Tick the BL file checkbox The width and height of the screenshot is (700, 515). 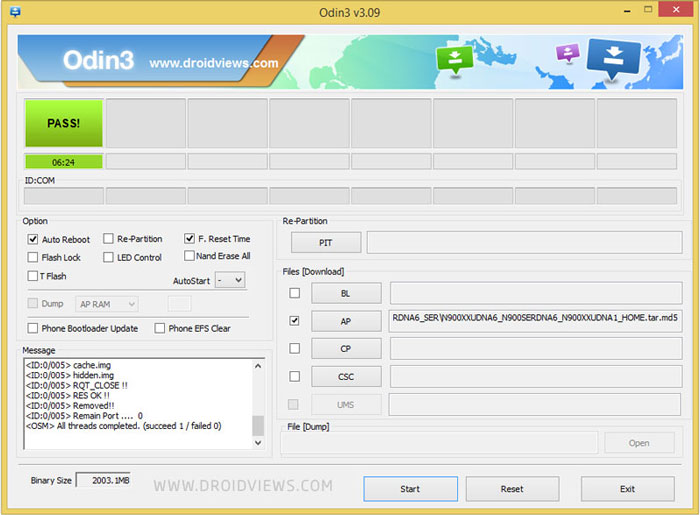(295, 293)
